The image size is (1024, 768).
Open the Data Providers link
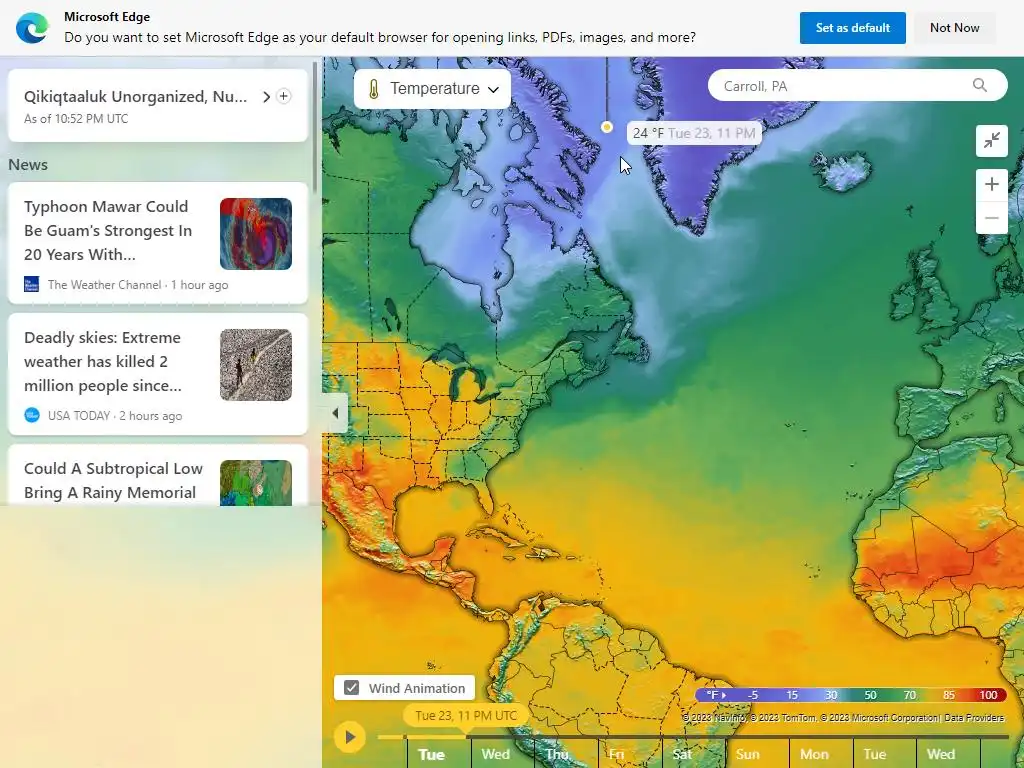coord(974,718)
